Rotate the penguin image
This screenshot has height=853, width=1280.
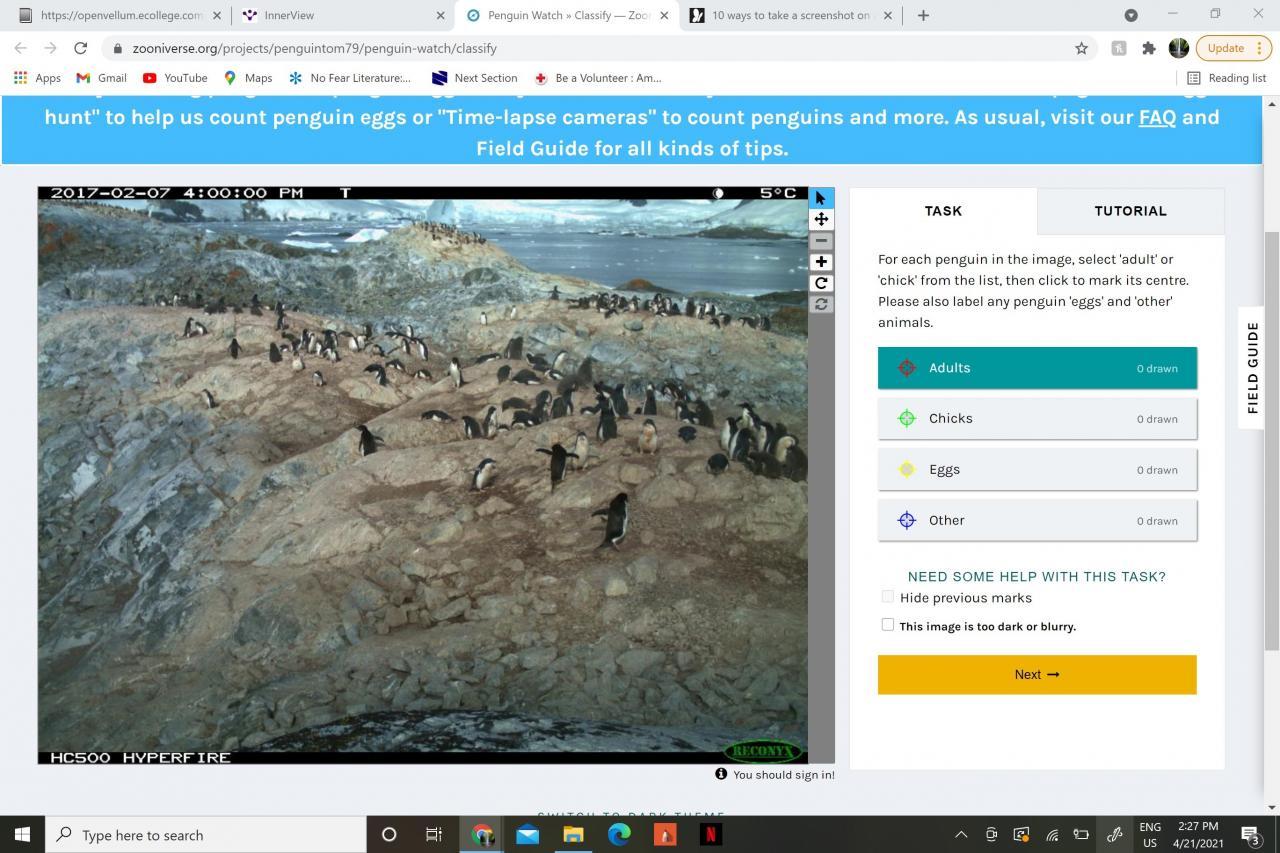[x=821, y=283]
